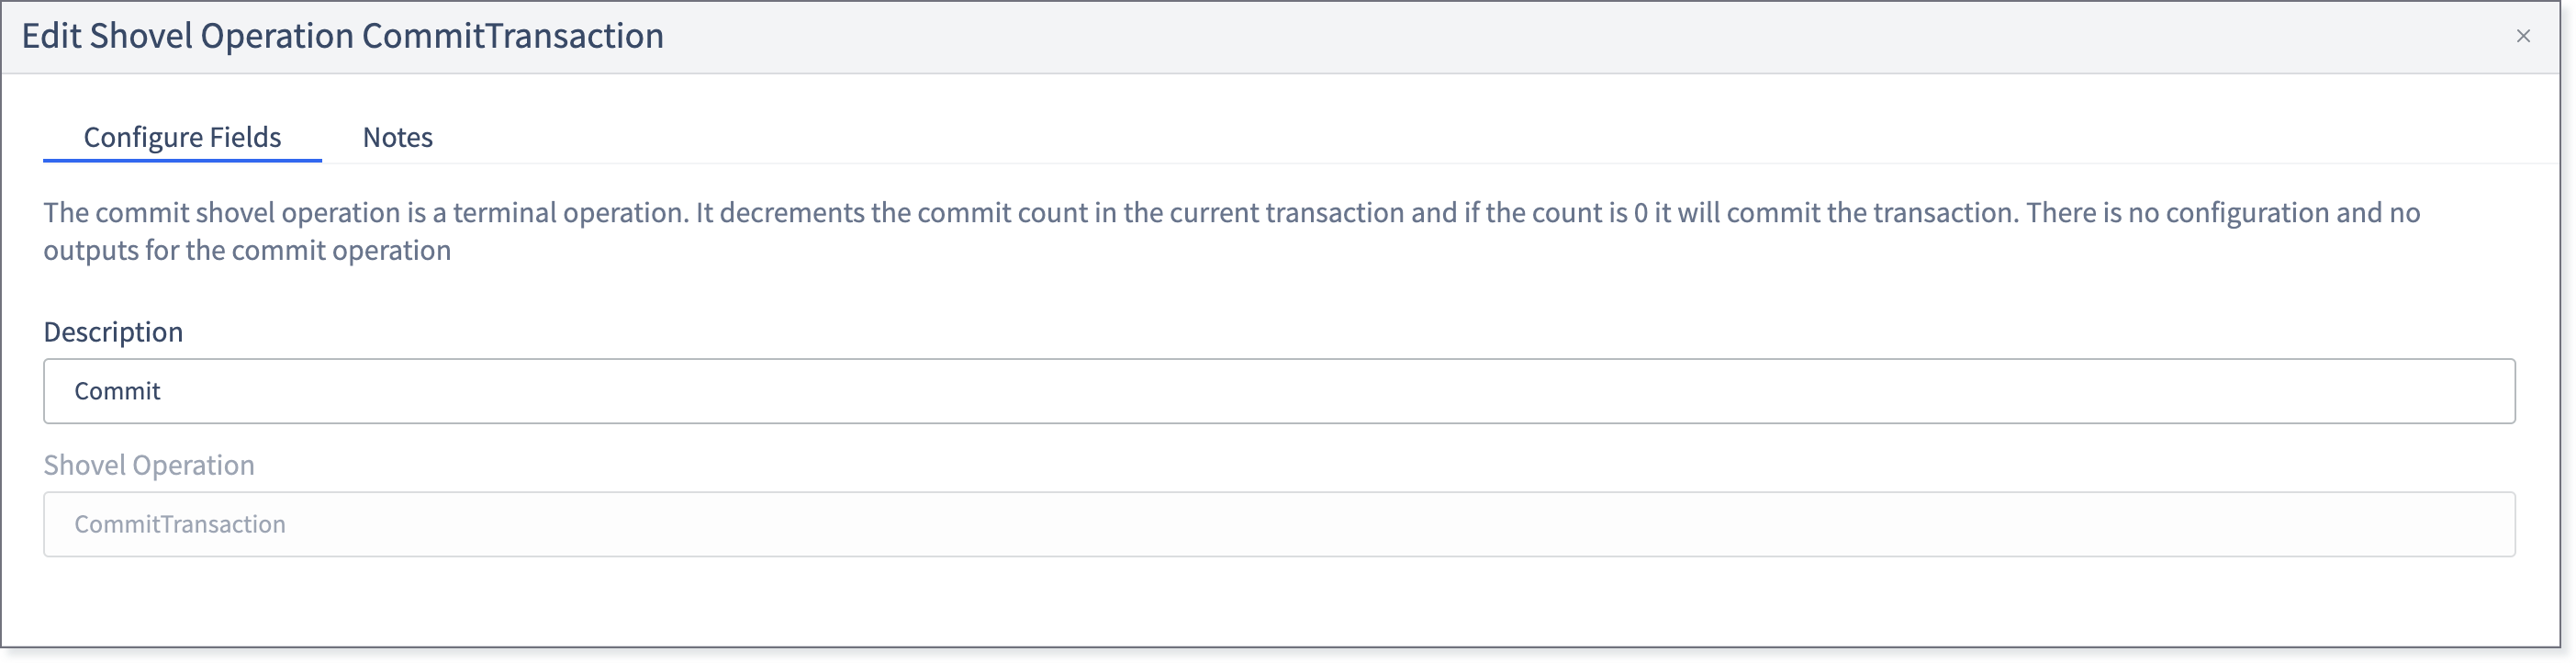Click the word 'CommitTransaction' in the title
Viewport: 2576px width, 663px height.
(512, 36)
